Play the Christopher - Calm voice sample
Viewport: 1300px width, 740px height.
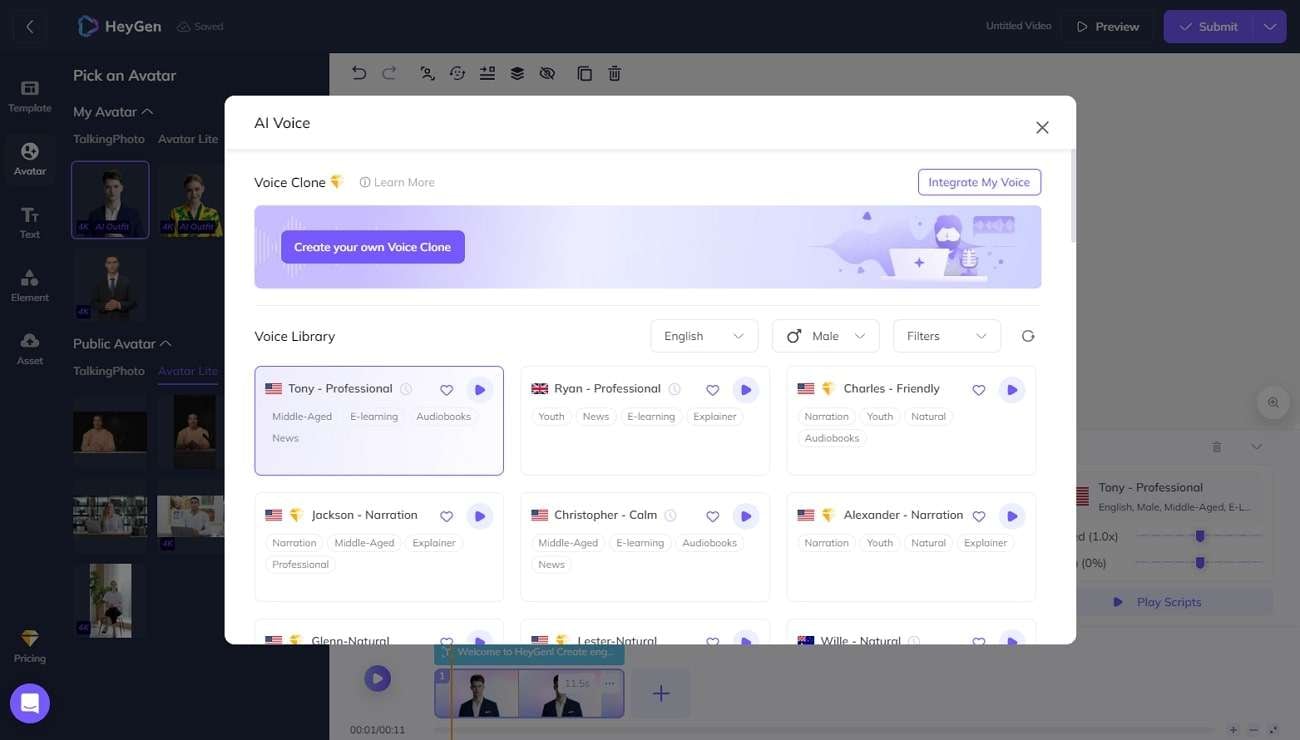point(746,516)
